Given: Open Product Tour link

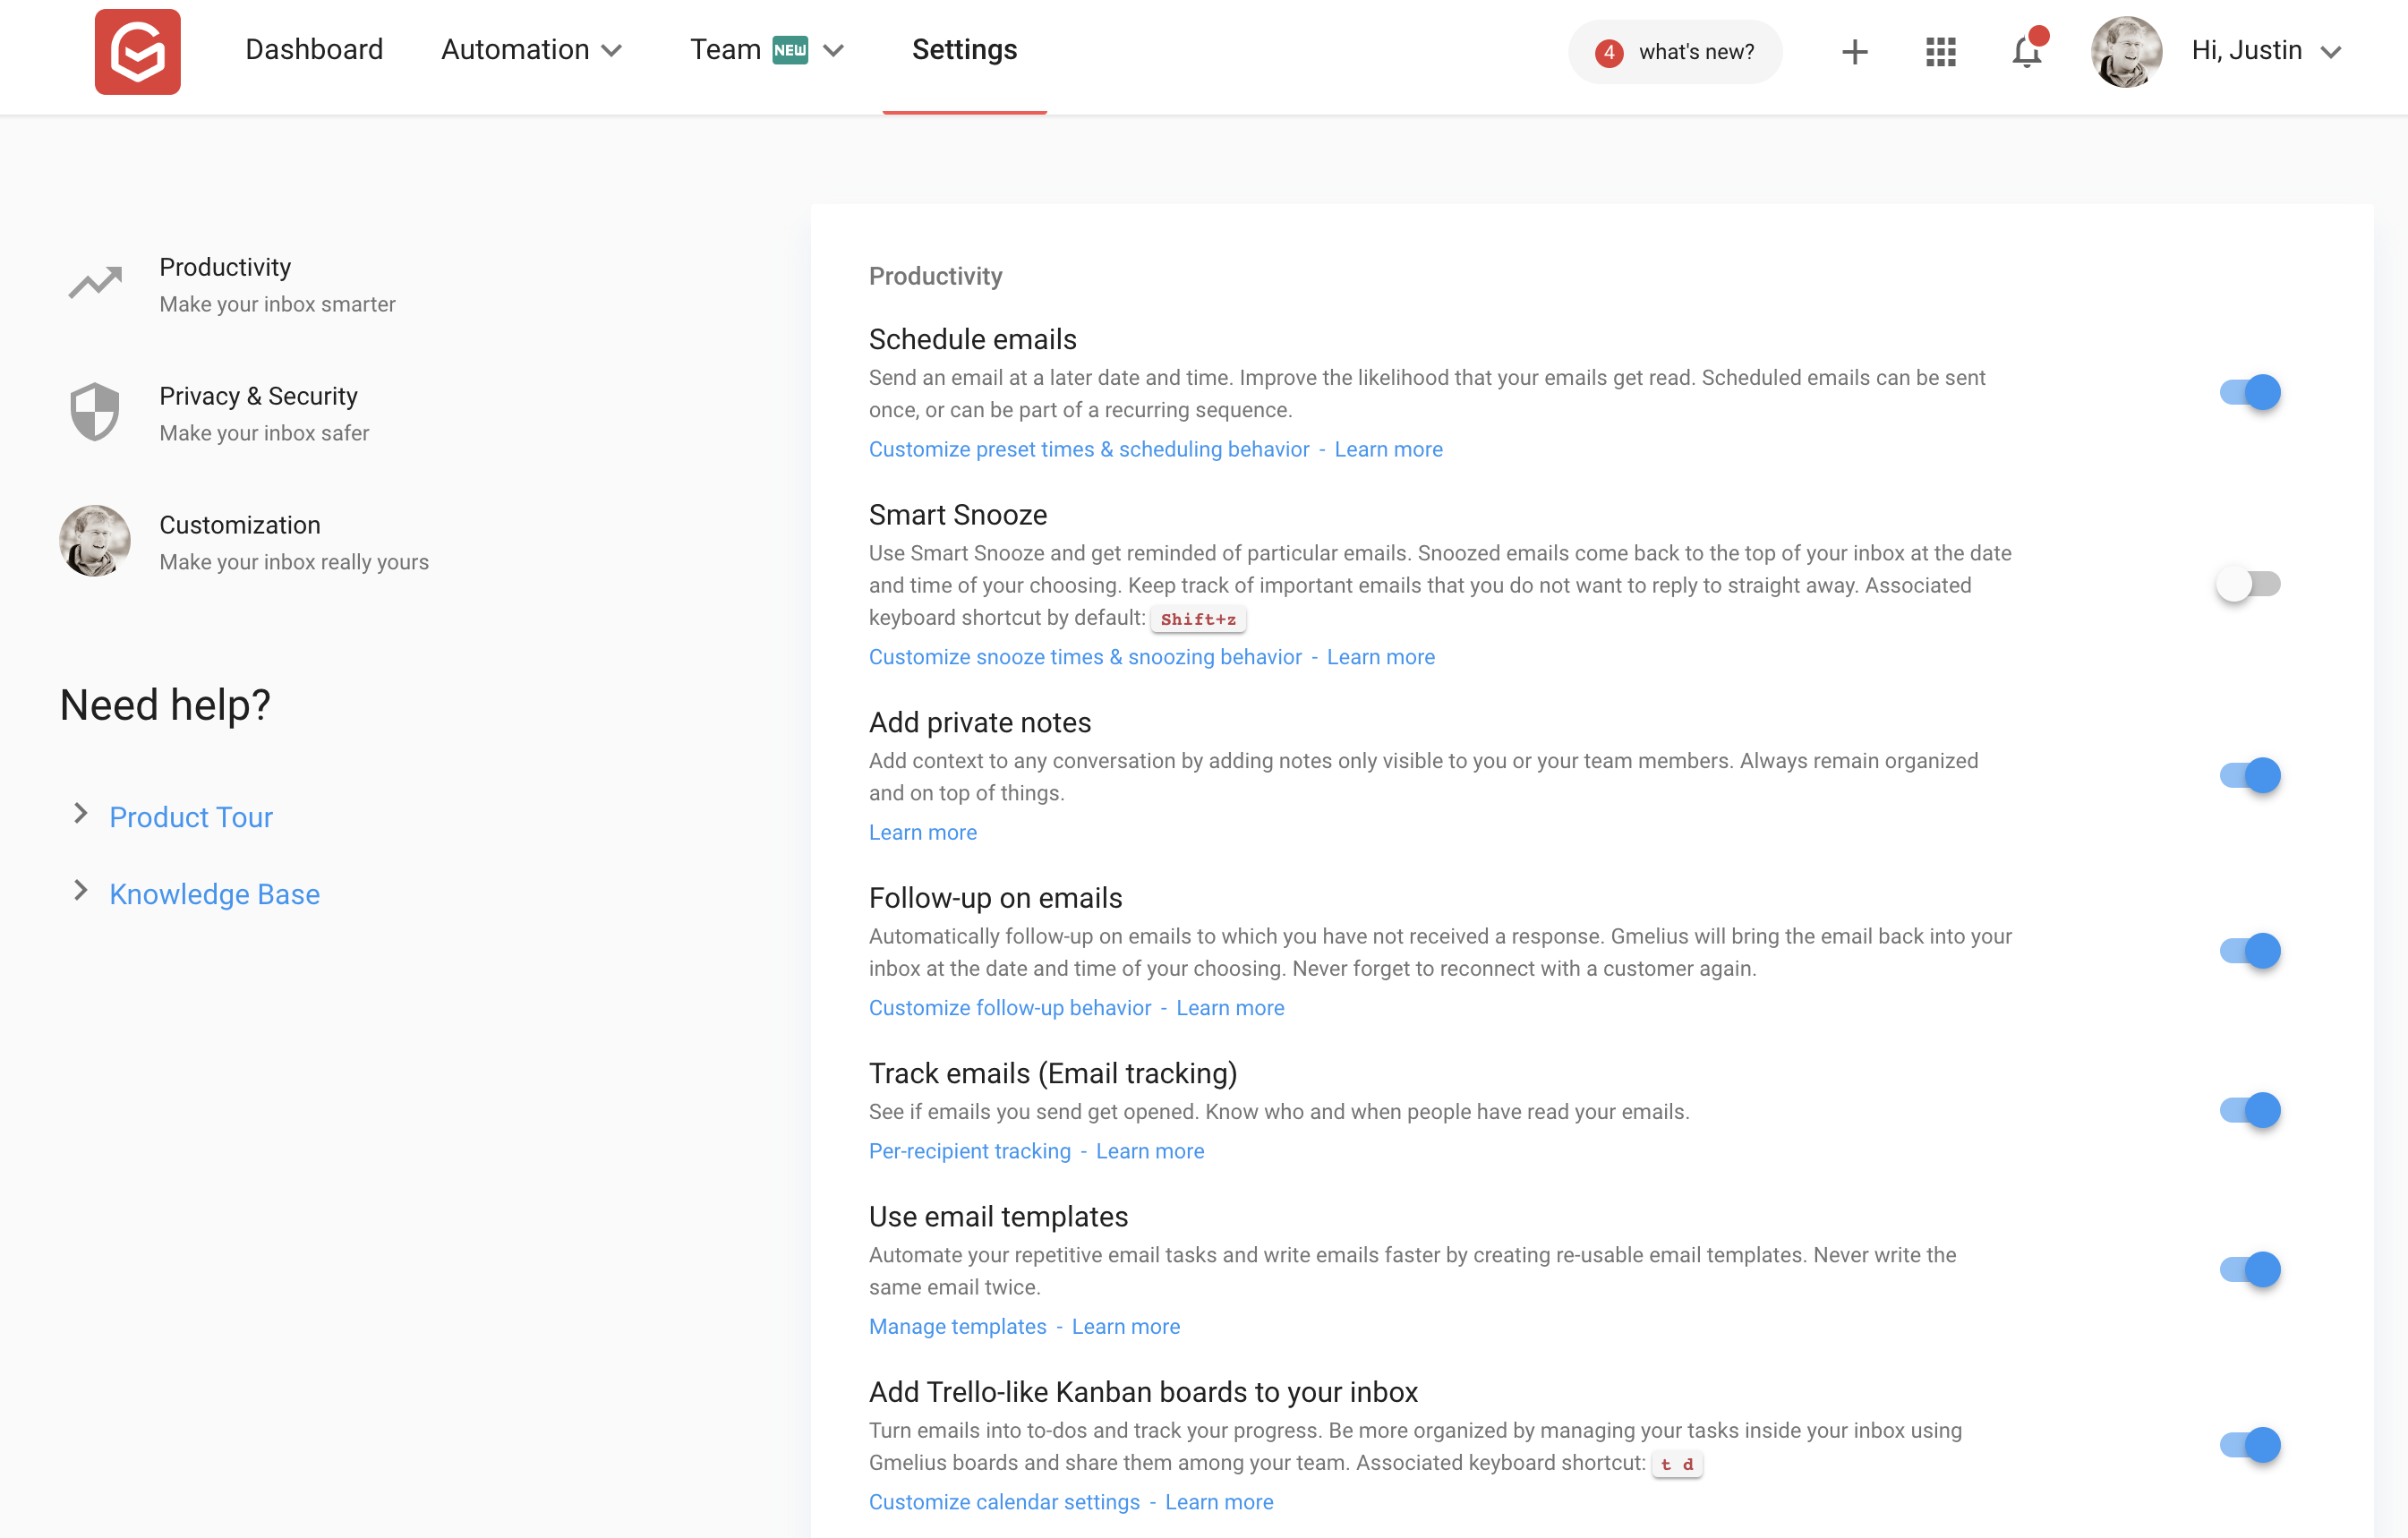Looking at the screenshot, I should pyautogui.click(x=191, y=817).
